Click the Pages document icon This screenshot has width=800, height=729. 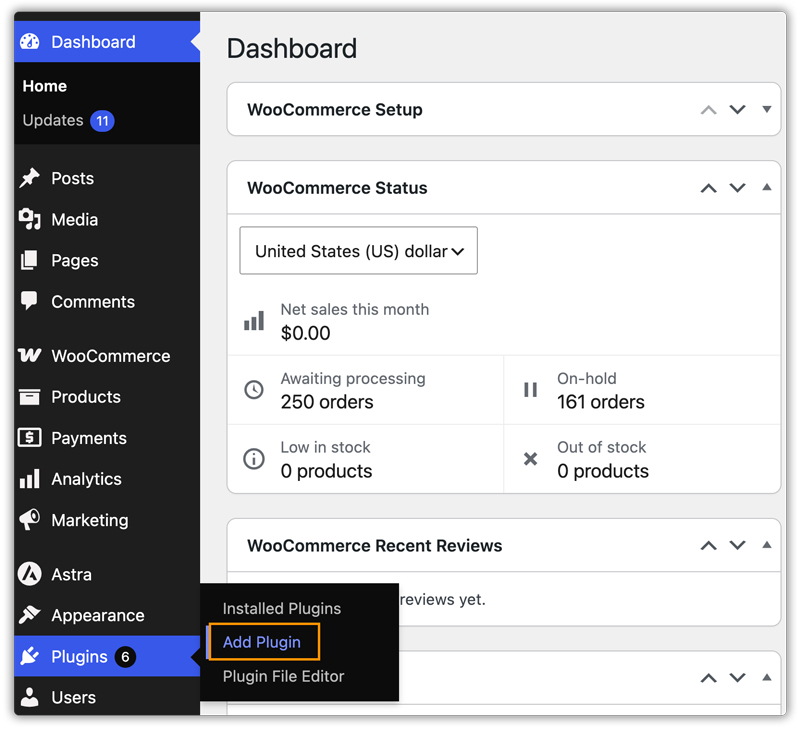29,260
